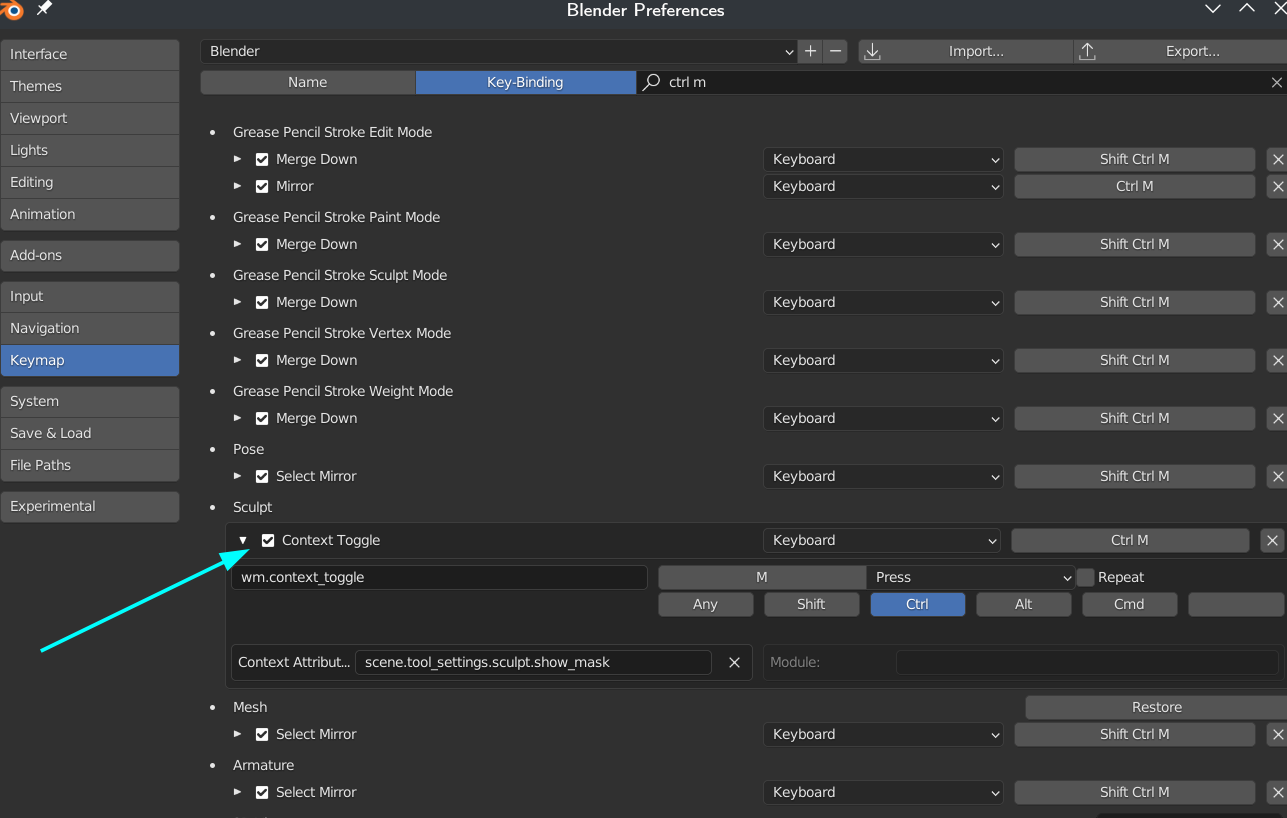Screen dimensions: 1287x818
Task: Uncheck Pose Select Mirror item
Action: pyautogui.click(x=262, y=476)
